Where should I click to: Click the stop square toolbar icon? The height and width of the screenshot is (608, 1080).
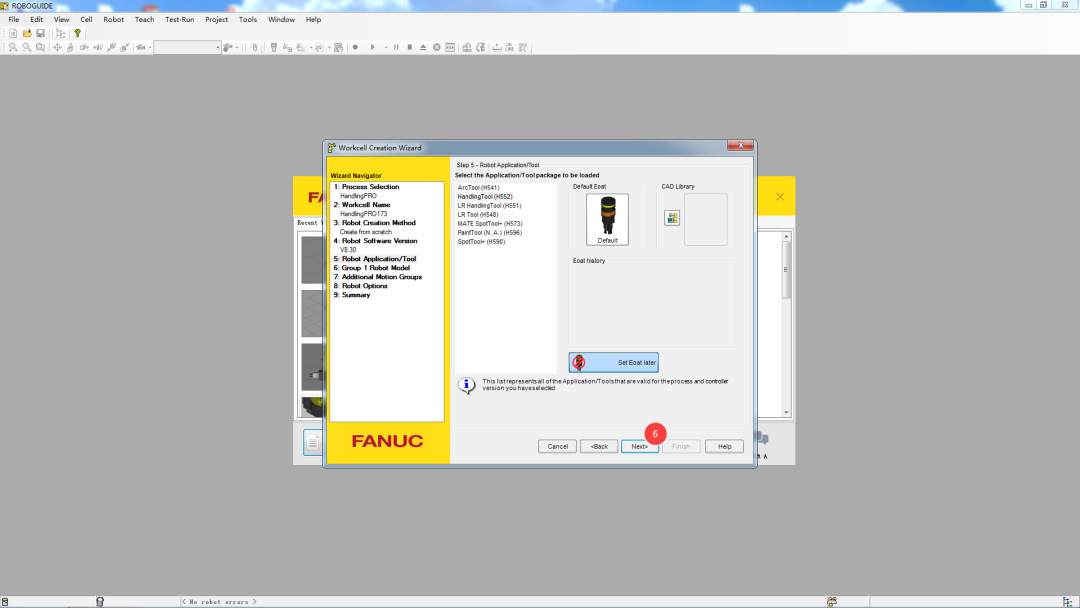[x=410, y=48]
